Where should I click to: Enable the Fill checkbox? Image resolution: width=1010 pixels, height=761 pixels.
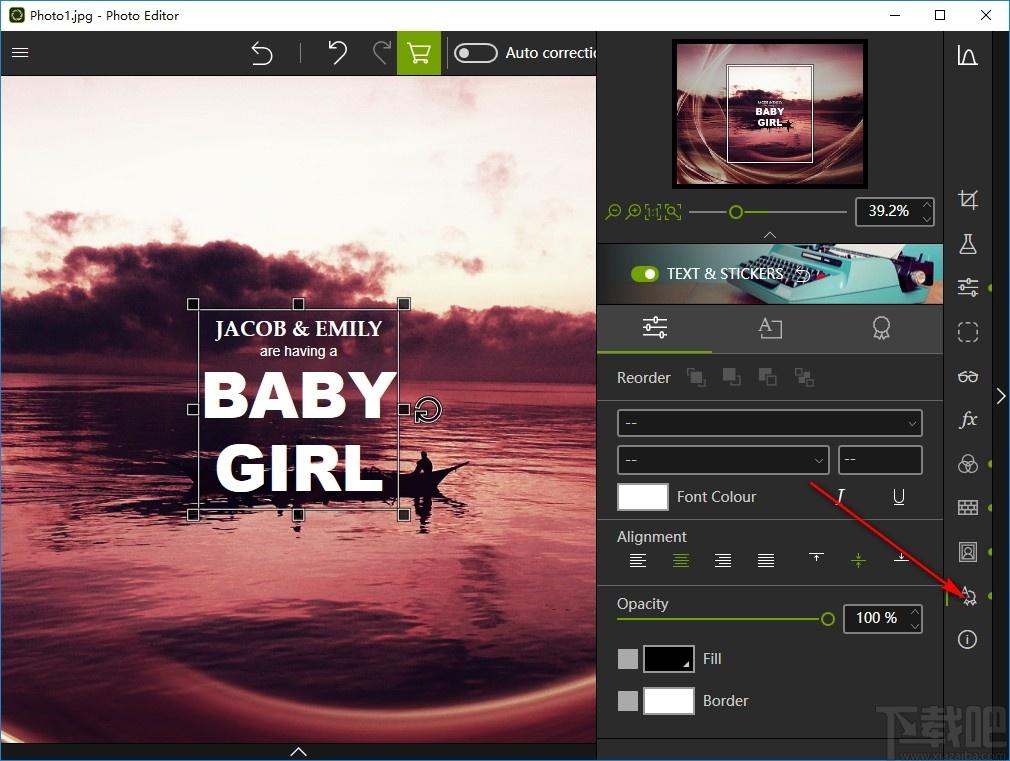tap(628, 659)
